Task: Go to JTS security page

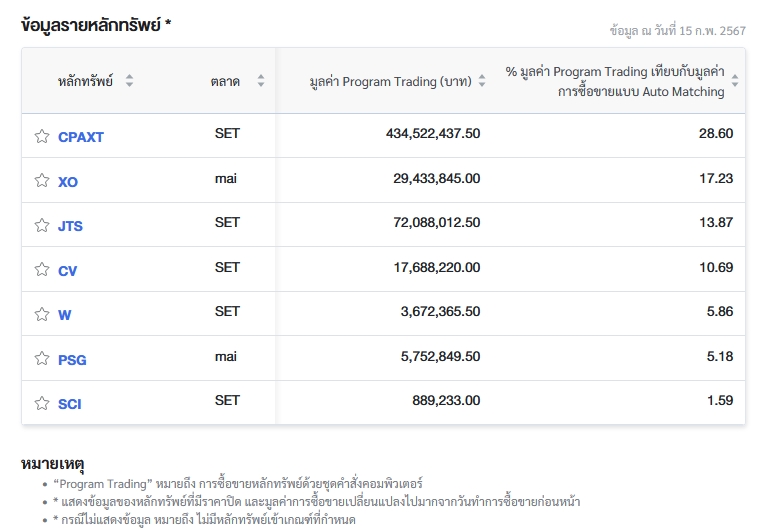Action: (x=70, y=226)
